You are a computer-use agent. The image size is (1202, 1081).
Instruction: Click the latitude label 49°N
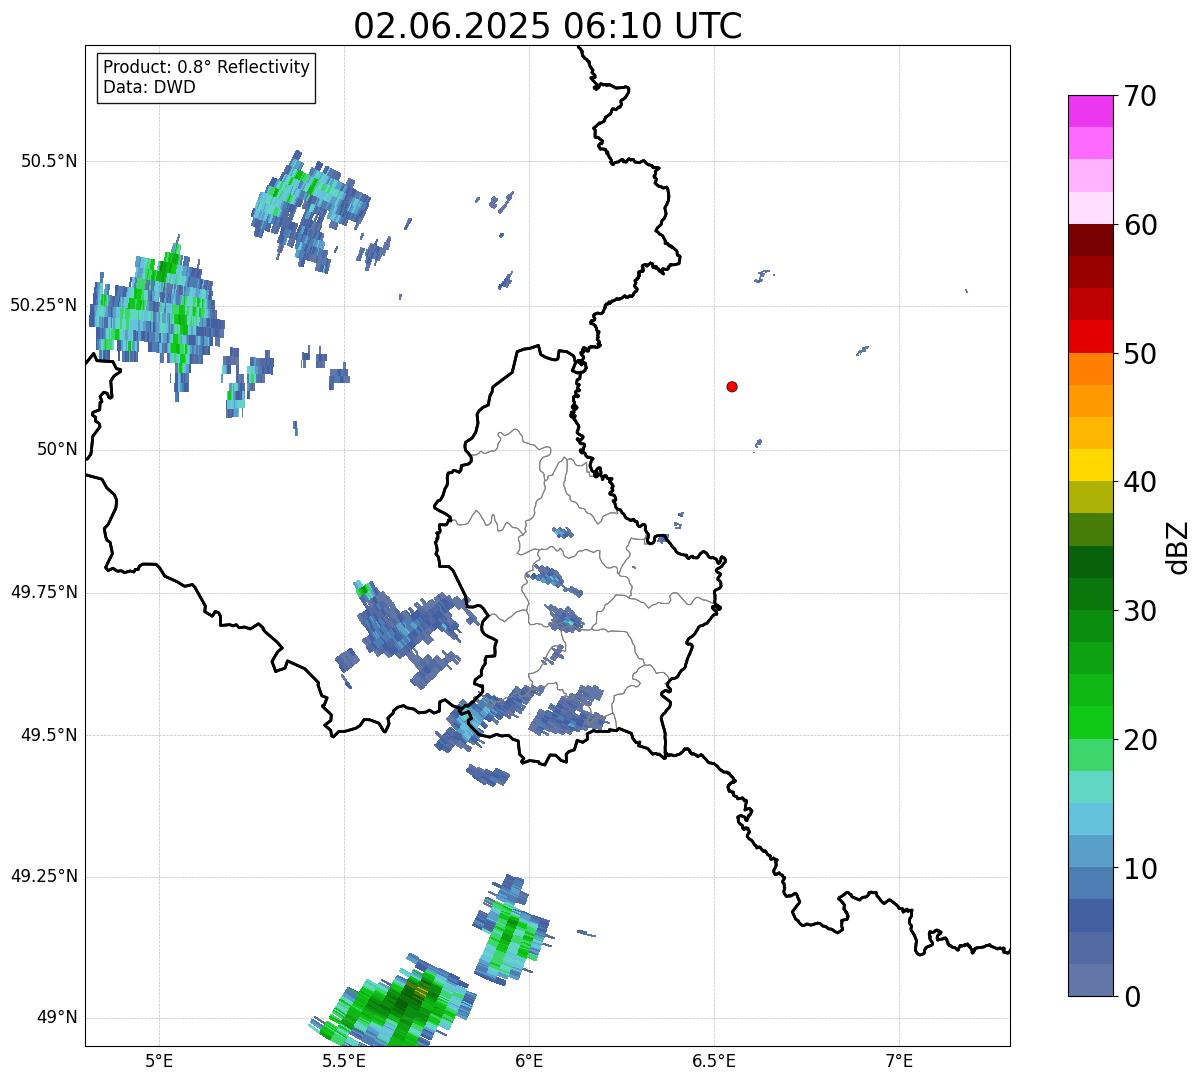tap(57, 1018)
